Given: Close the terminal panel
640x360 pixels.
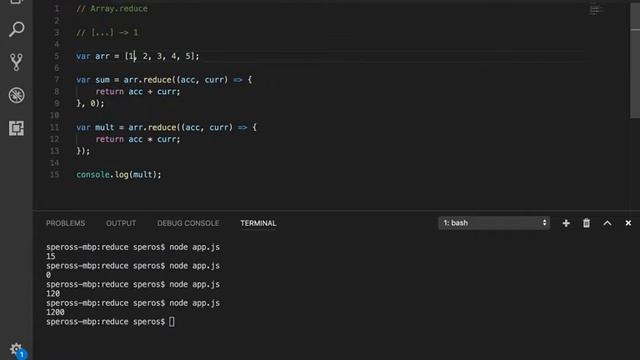Looking at the screenshot, I should pos(628,223).
